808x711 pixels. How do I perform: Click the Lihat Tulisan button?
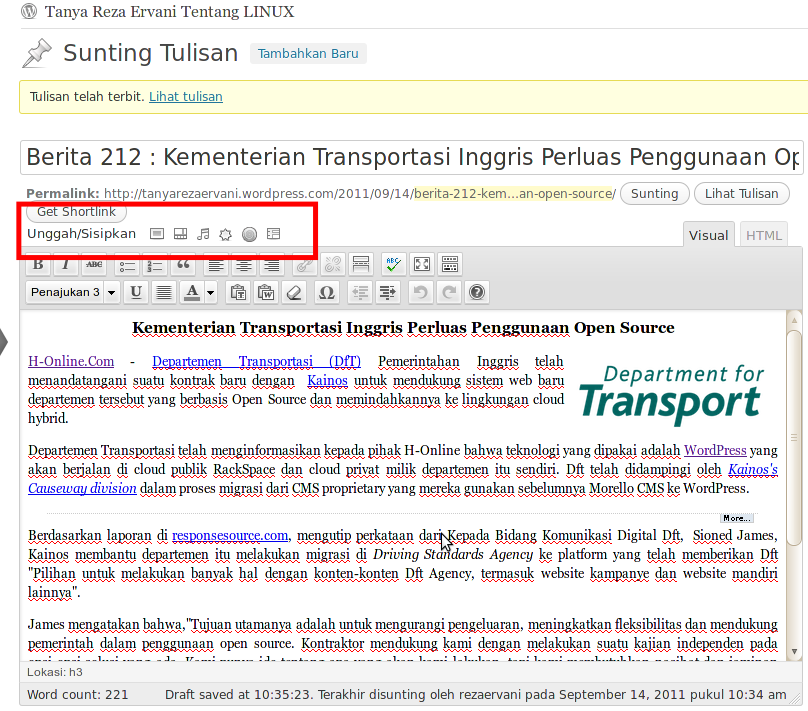pos(742,194)
